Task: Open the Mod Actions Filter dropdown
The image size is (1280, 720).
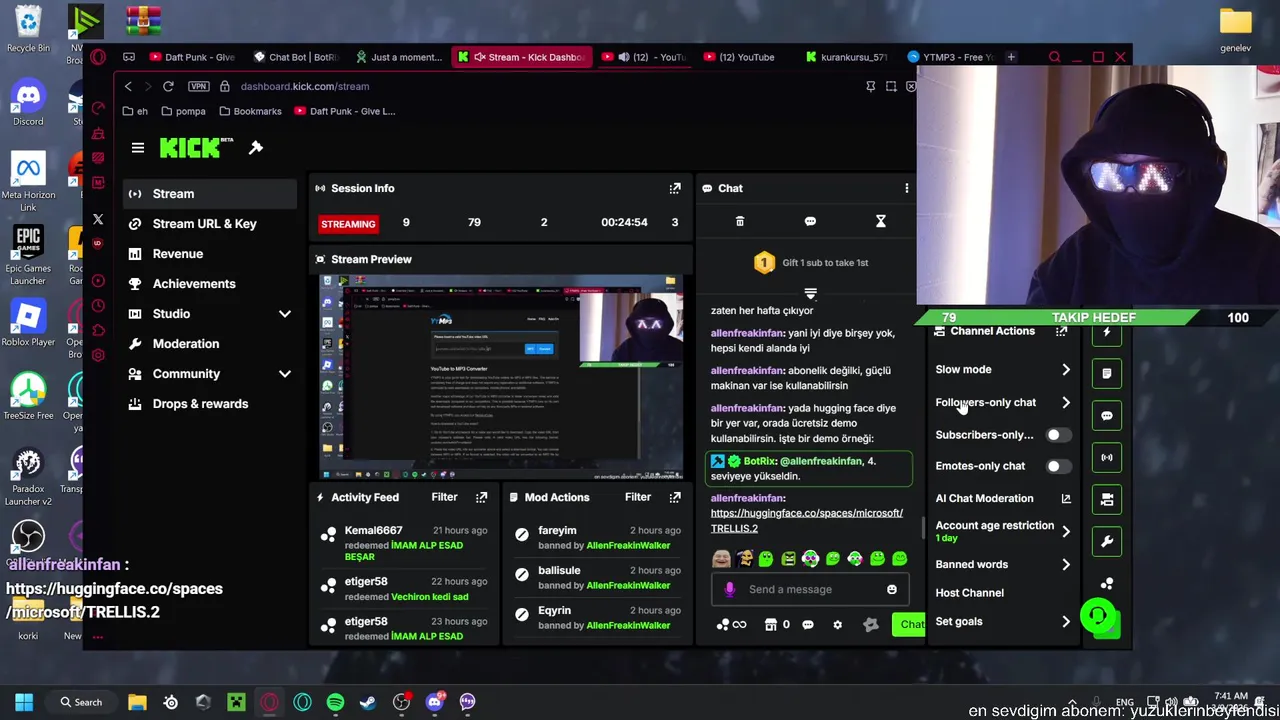Action: click(x=638, y=497)
